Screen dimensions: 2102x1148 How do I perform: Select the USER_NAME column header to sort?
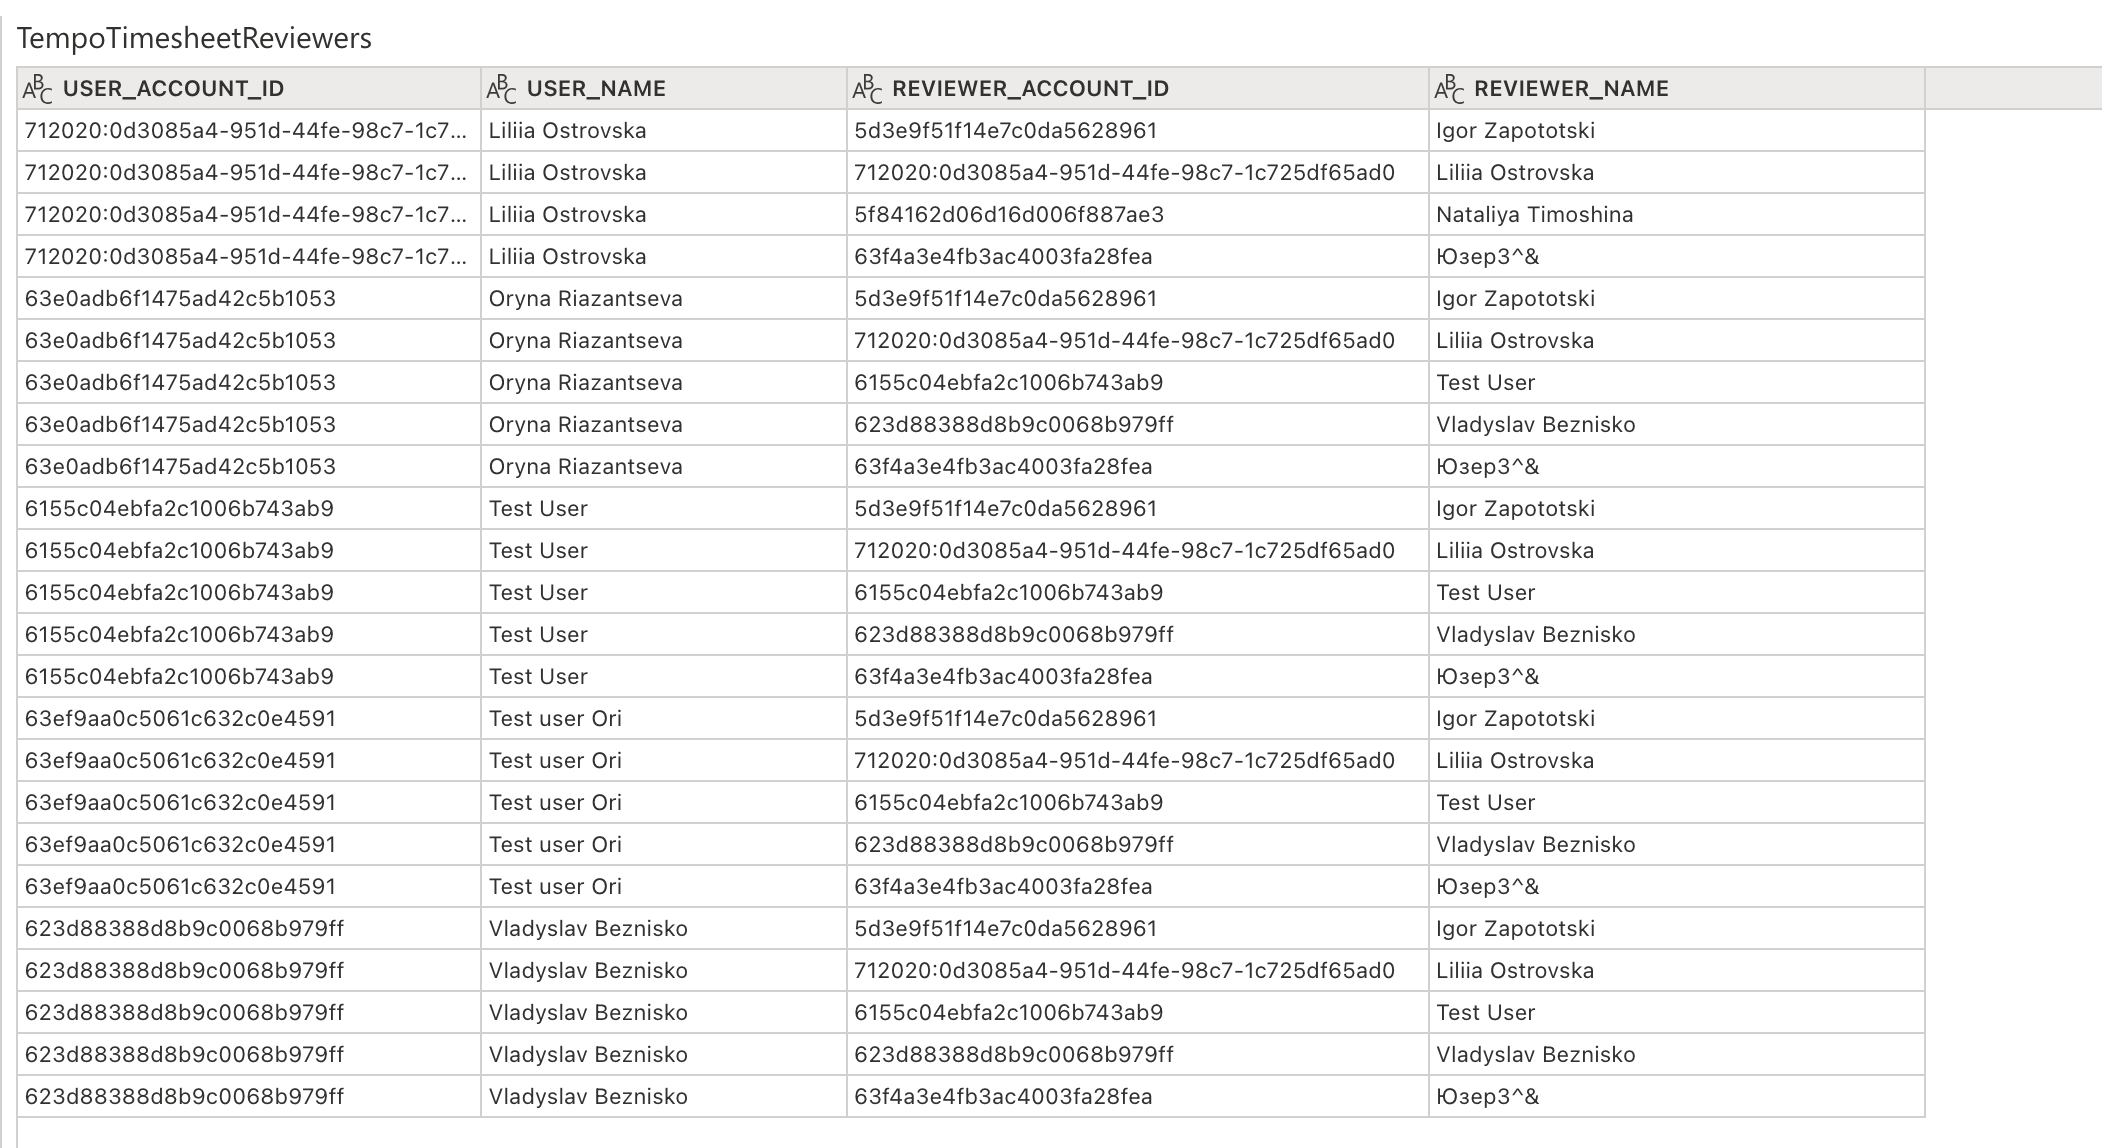(x=595, y=88)
